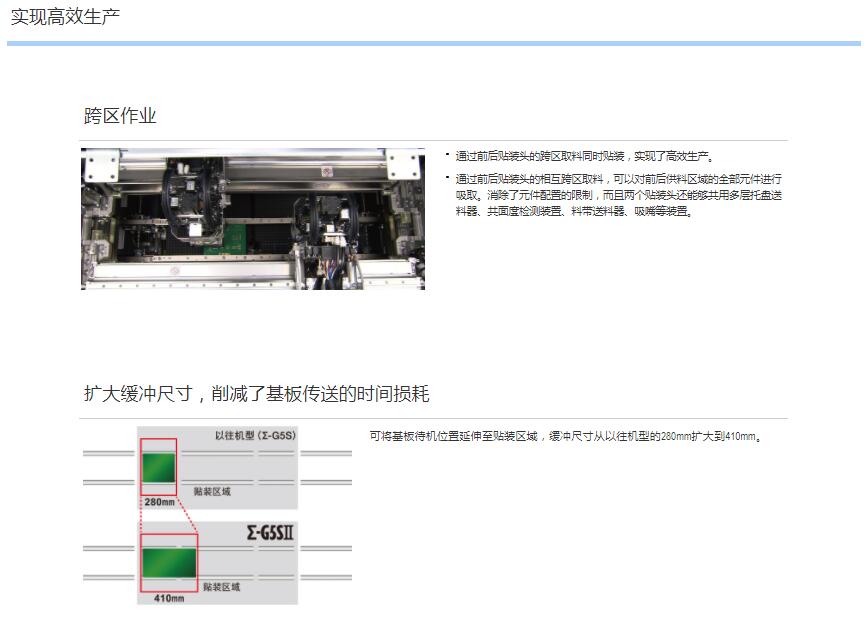Click the 280mm dimension label

(159, 501)
